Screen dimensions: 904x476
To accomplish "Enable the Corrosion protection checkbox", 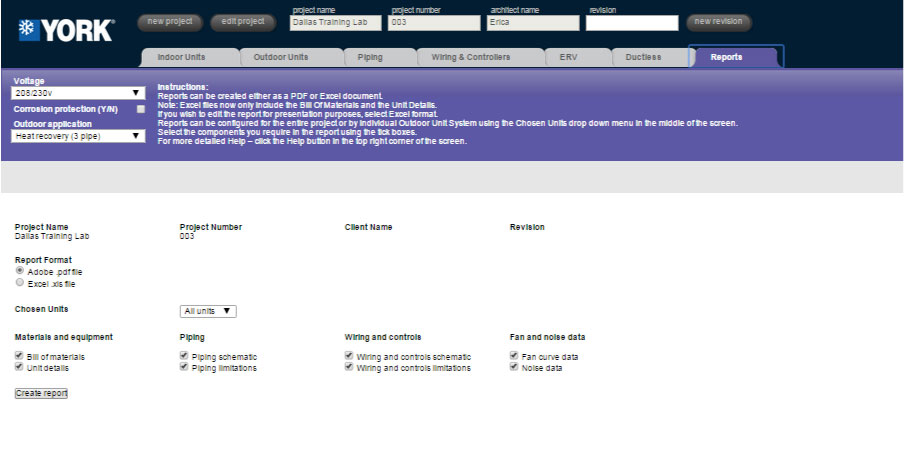I will click(140, 109).
